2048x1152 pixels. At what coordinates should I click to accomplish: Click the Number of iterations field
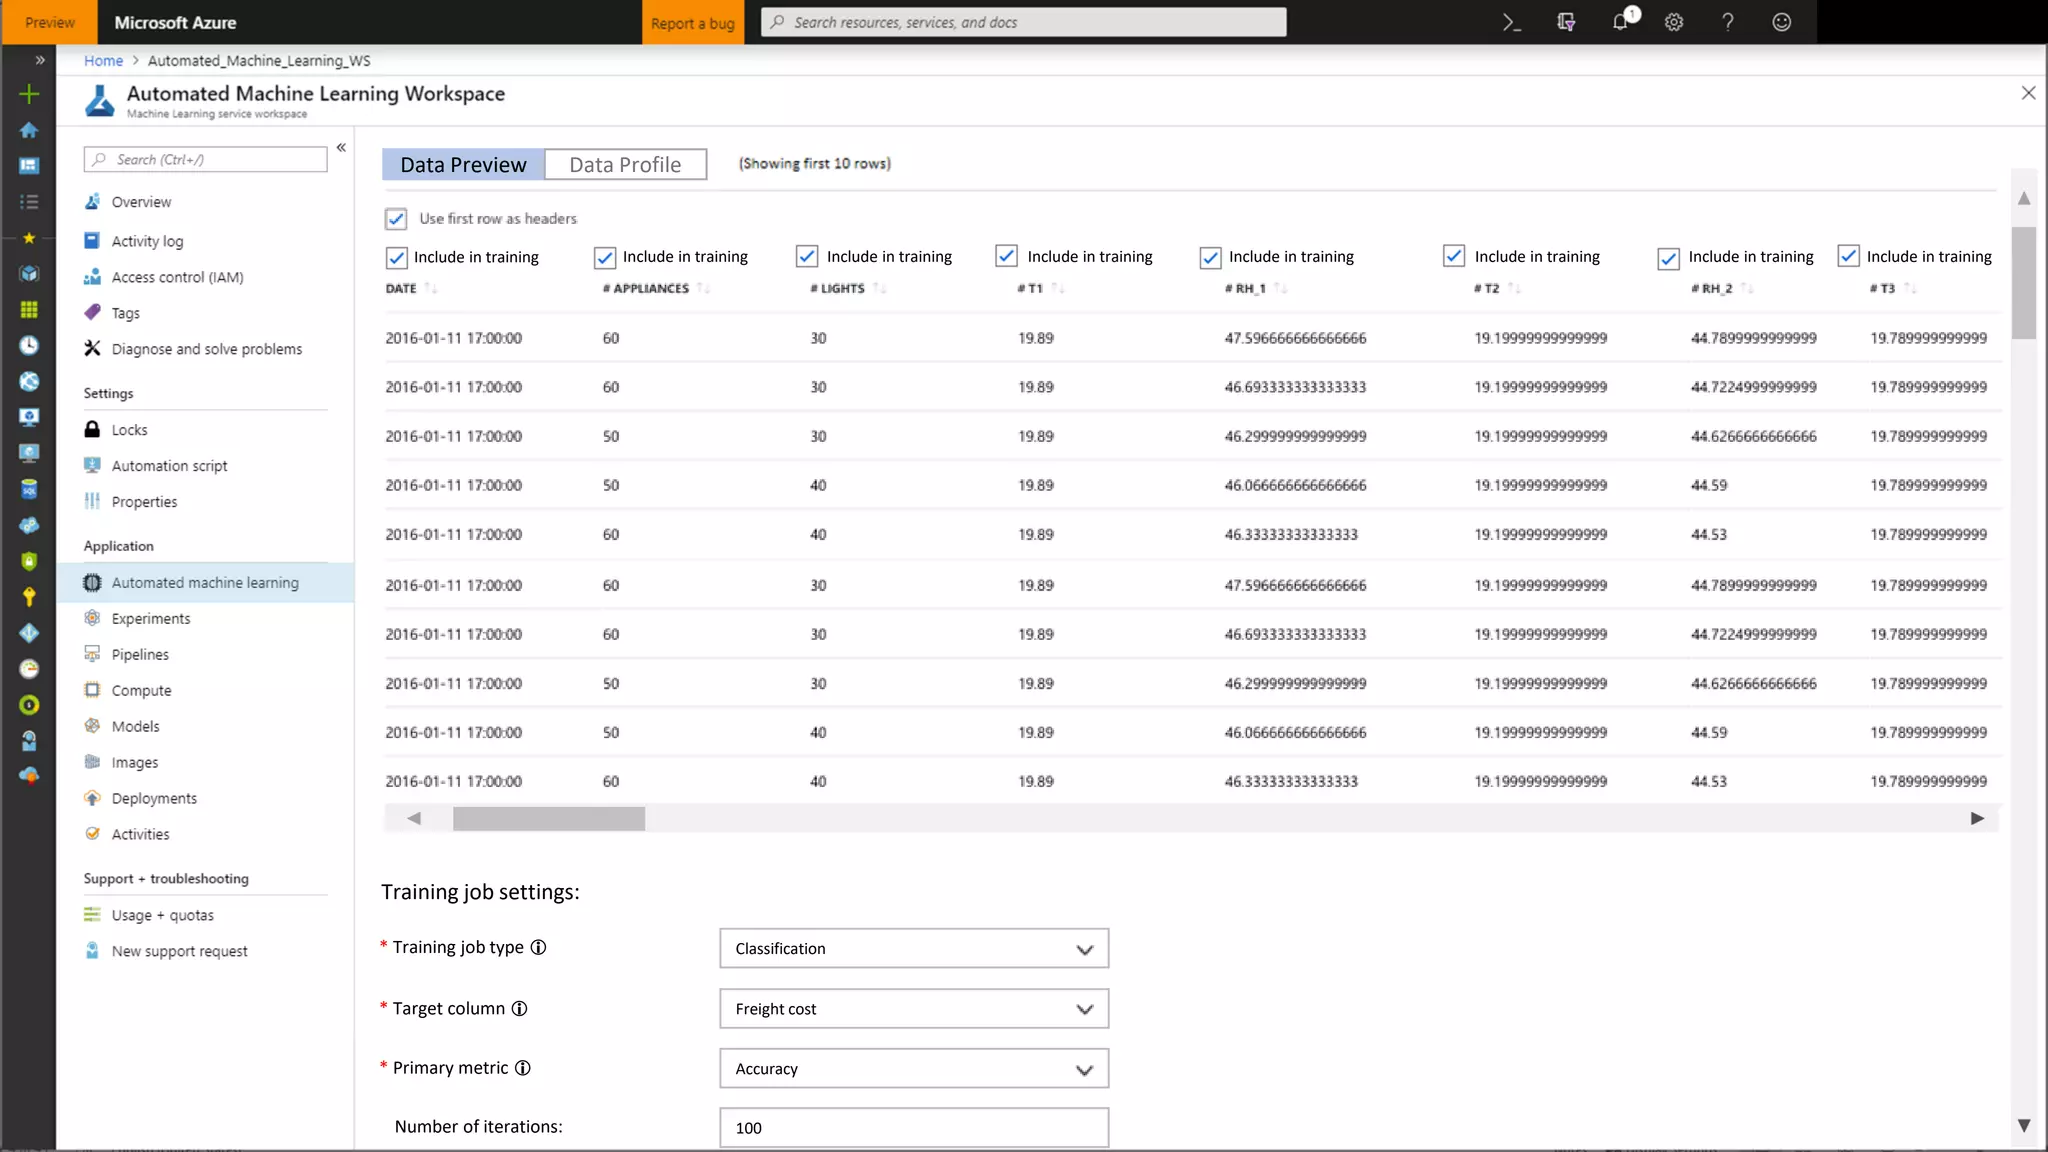(914, 1127)
